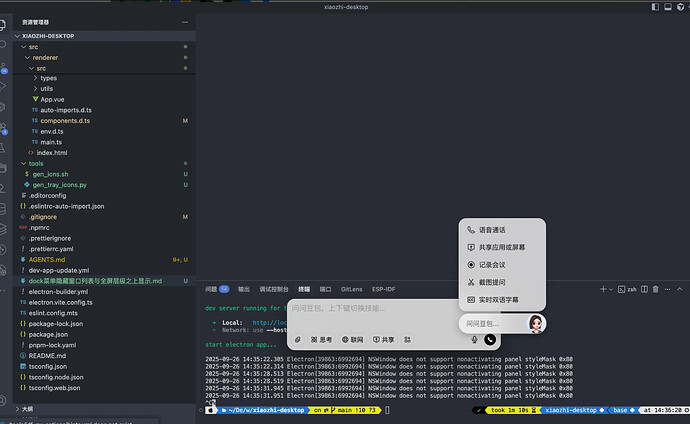The image size is (690, 424).
Task: Expand the utils folder
Action: (x=104, y=88)
